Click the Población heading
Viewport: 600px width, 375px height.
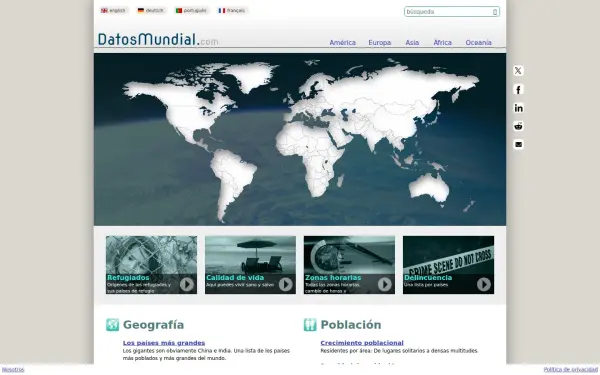pos(351,325)
